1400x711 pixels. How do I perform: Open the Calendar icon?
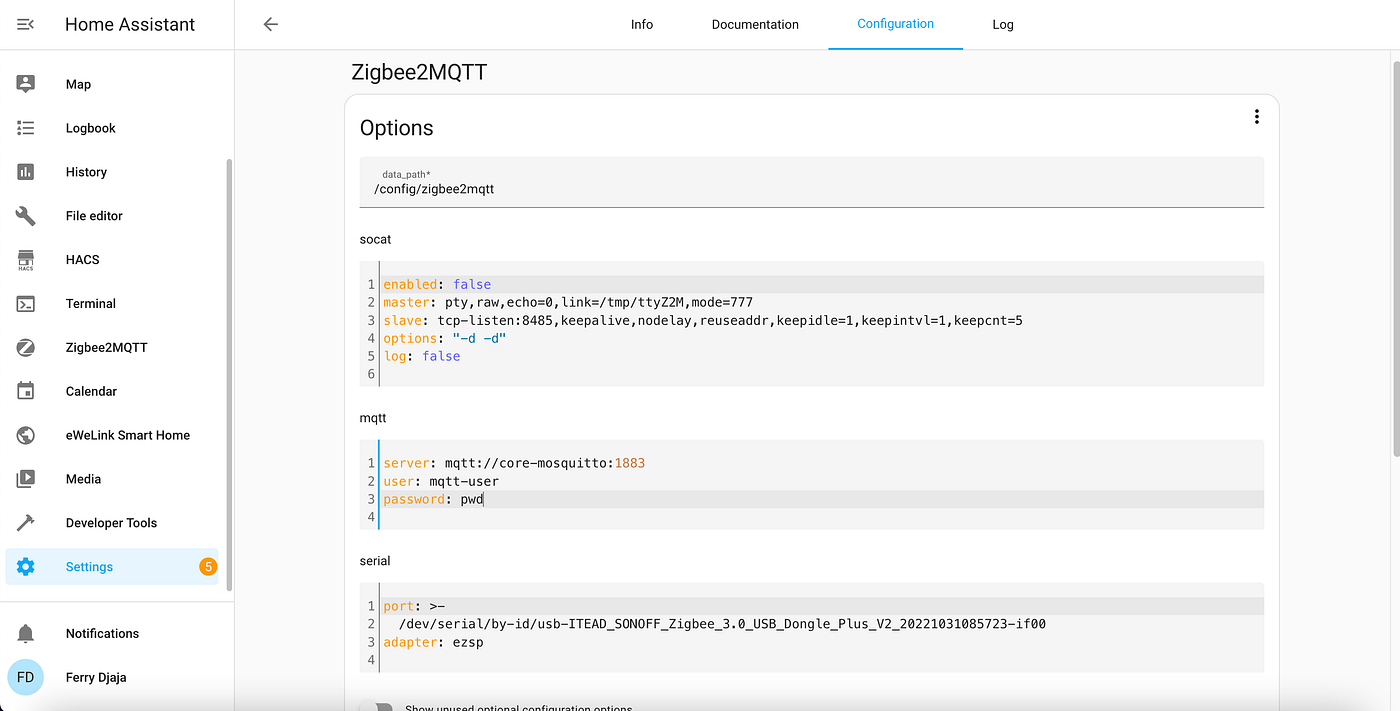pos(26,391)
